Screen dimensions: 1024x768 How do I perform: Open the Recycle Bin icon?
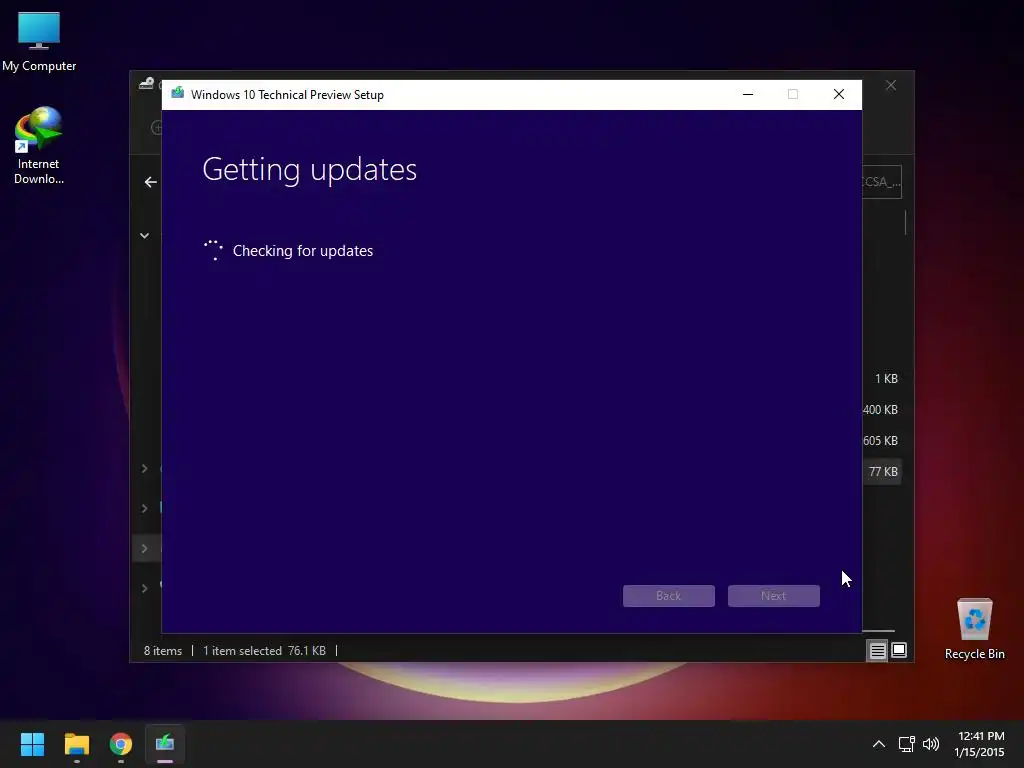coord(974,630)
